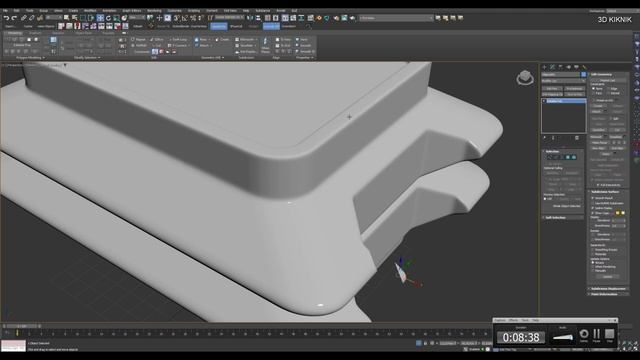
Task: Open the Select by Name dialog
Action: pyautogui.click(x=74, y=18)
